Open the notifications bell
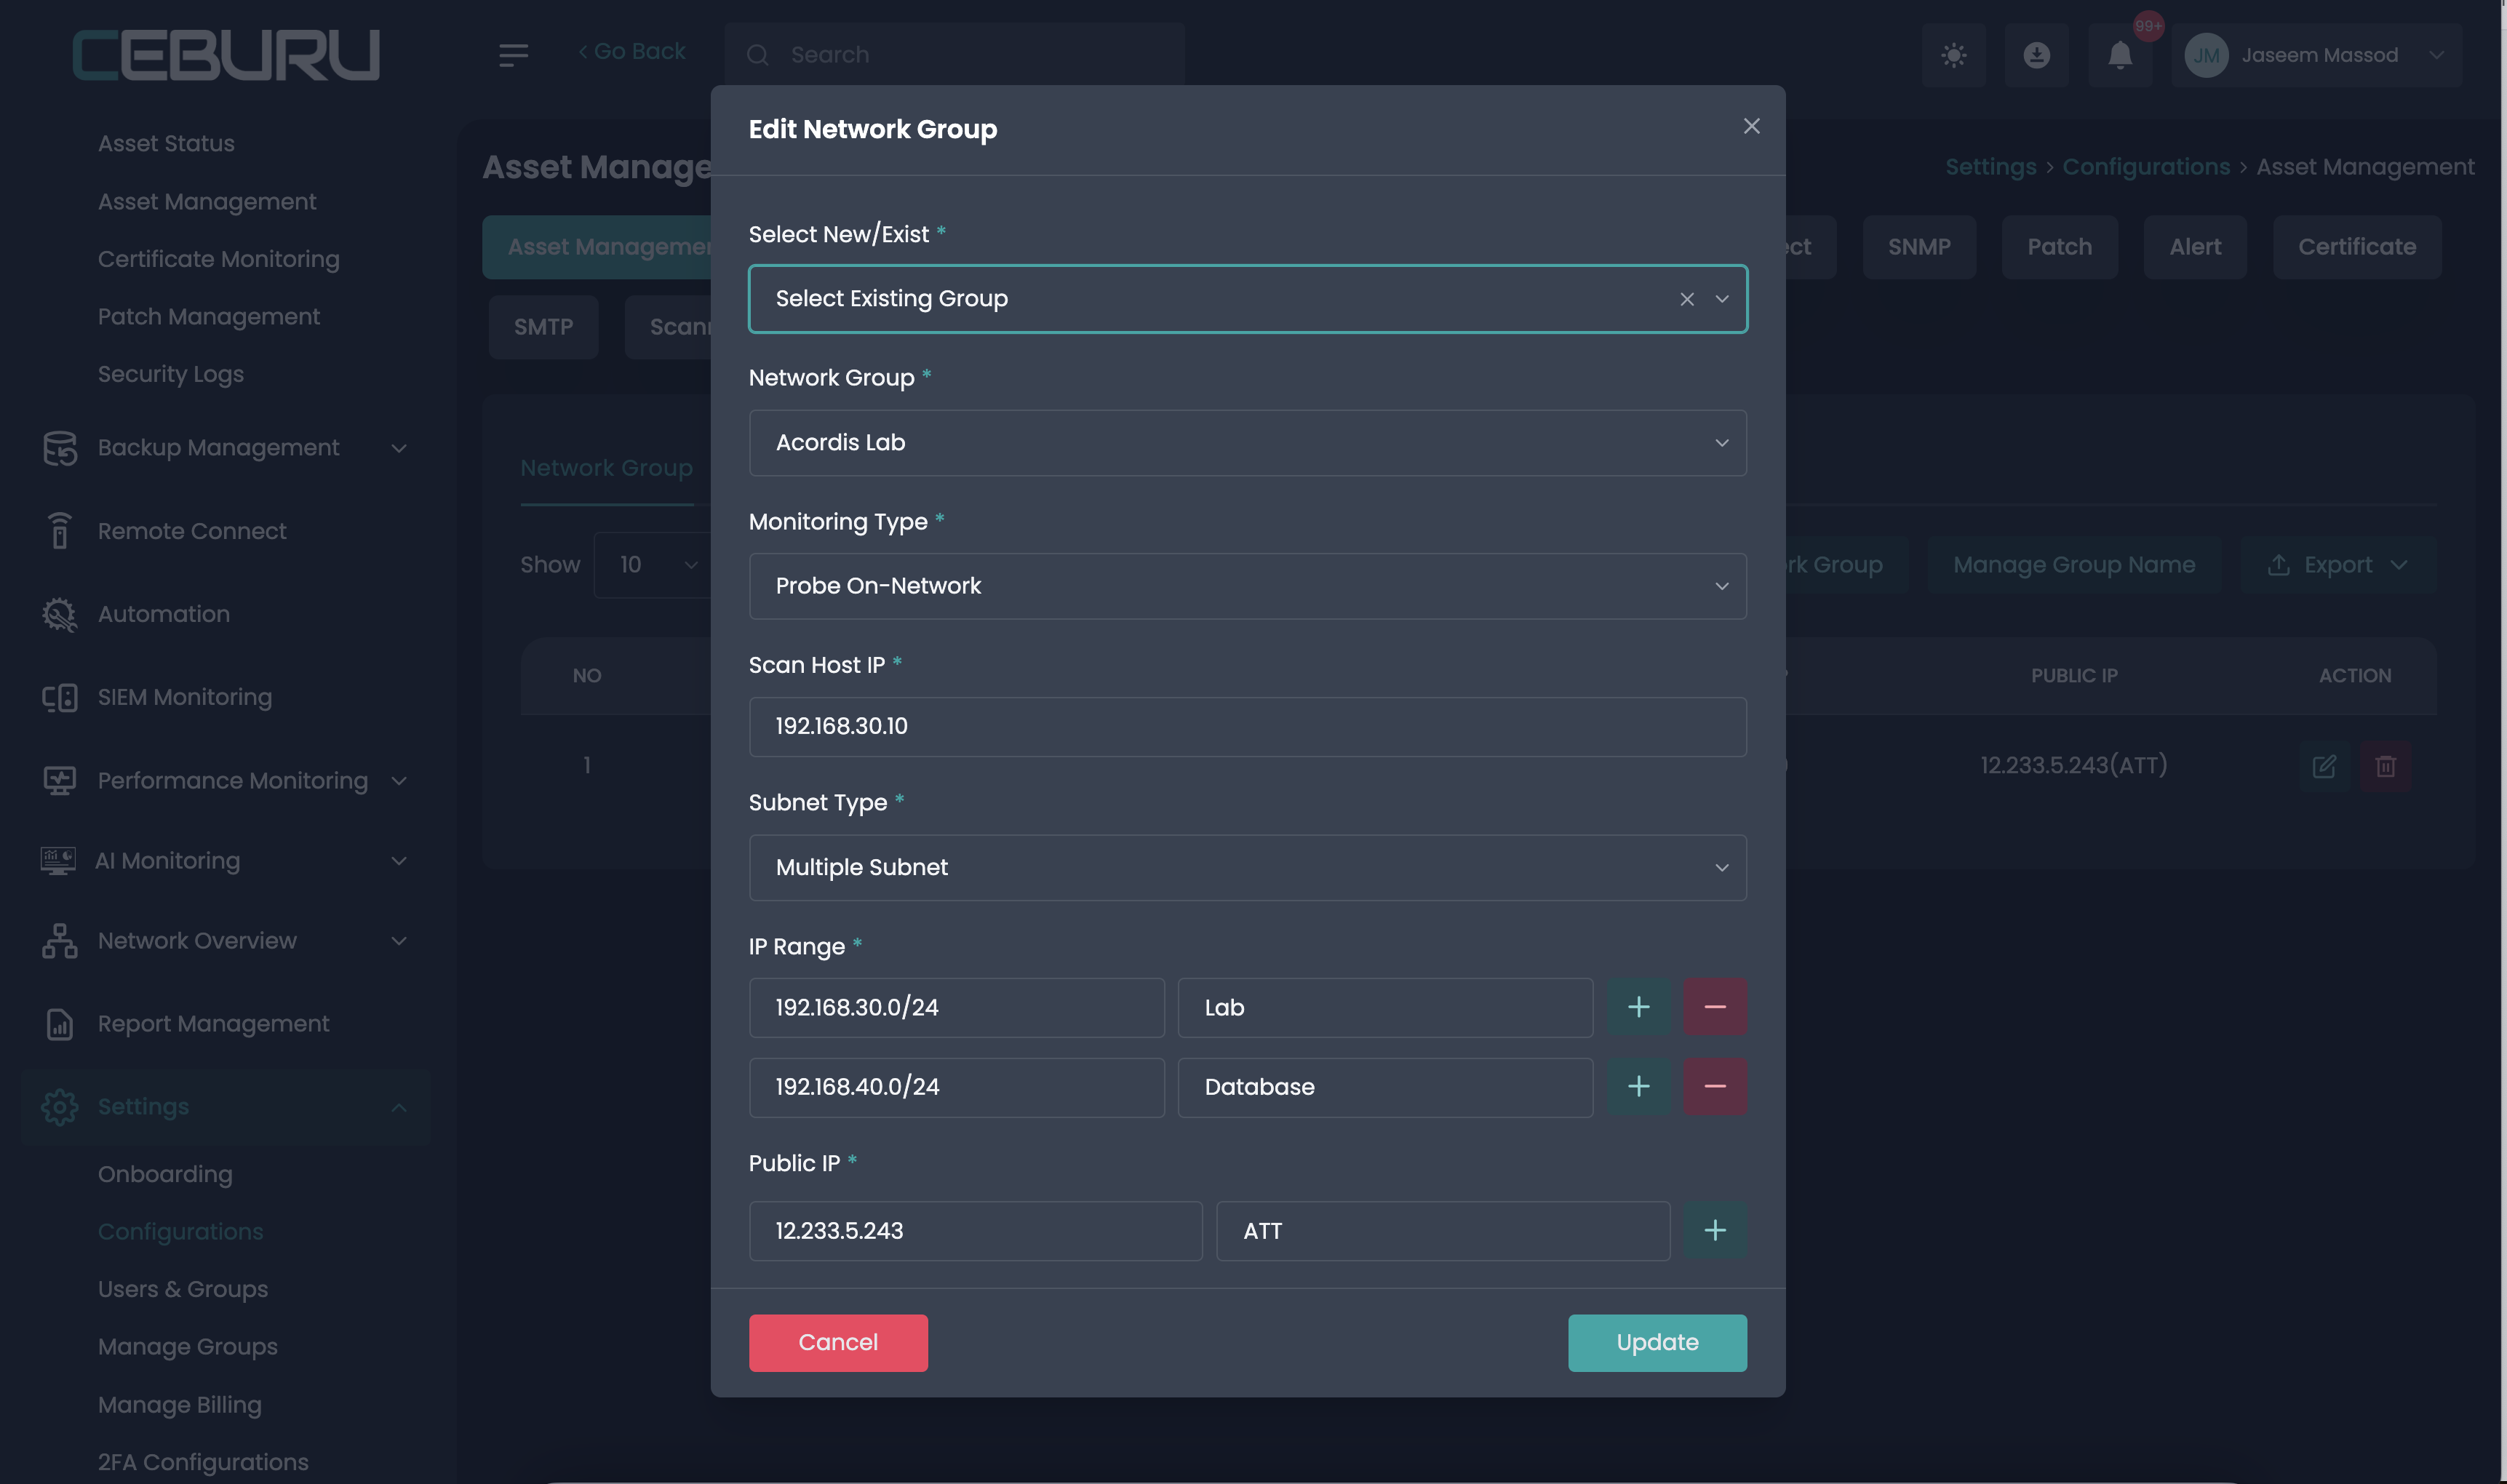 2119,55
